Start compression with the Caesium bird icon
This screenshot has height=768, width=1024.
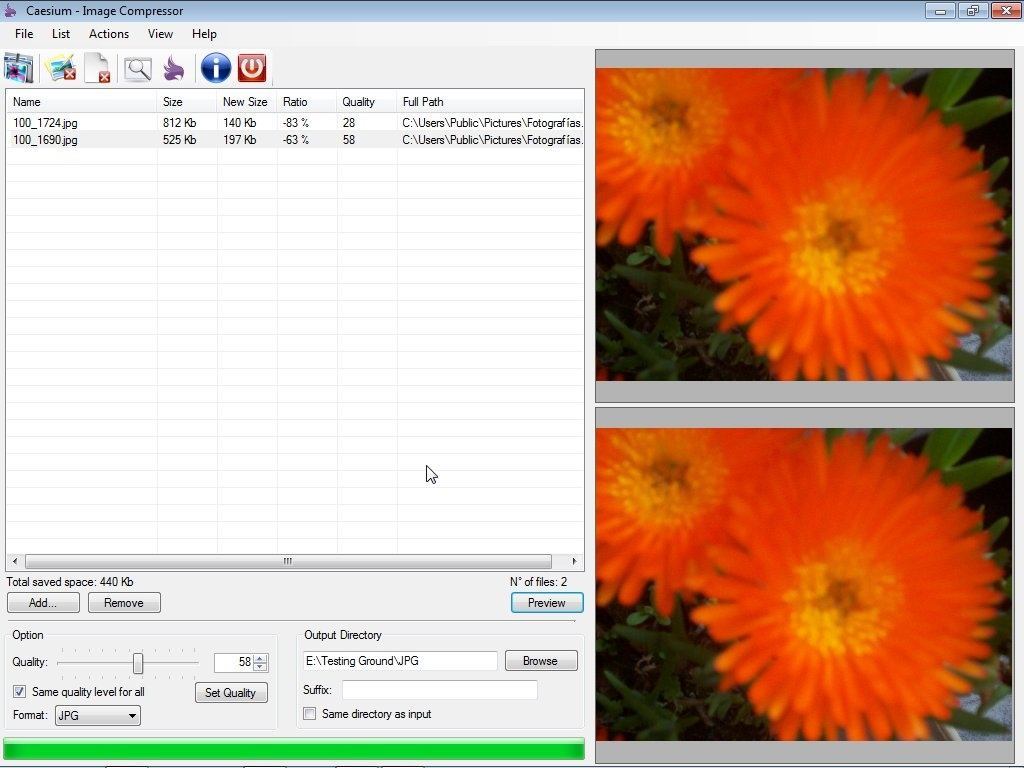click(172, 68)
